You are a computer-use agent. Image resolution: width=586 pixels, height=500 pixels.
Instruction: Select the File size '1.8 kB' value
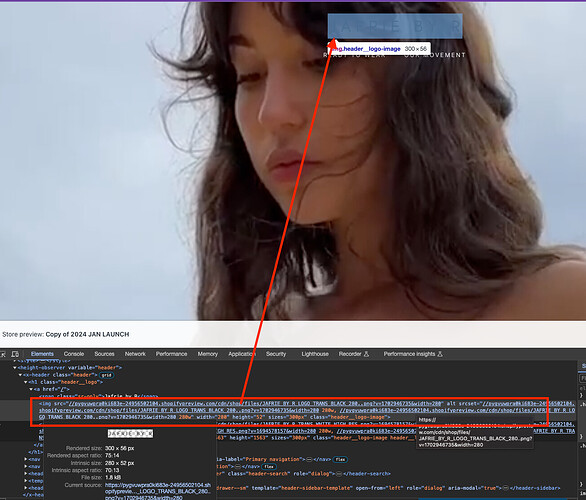click(113, 478)
